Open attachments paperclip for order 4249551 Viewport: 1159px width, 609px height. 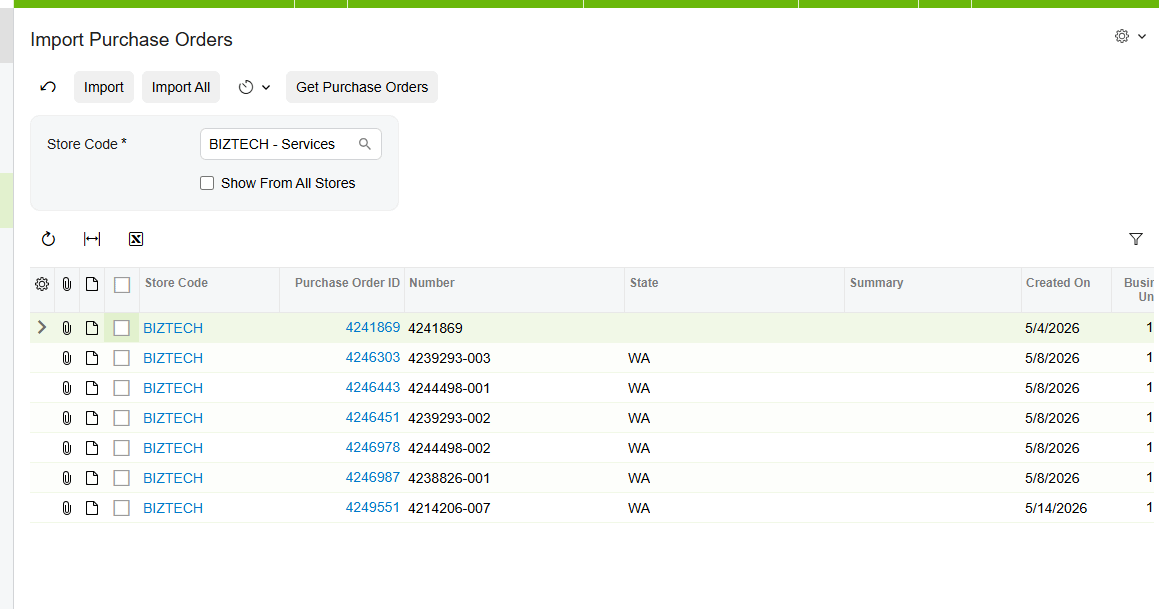[x=67, y=508]
